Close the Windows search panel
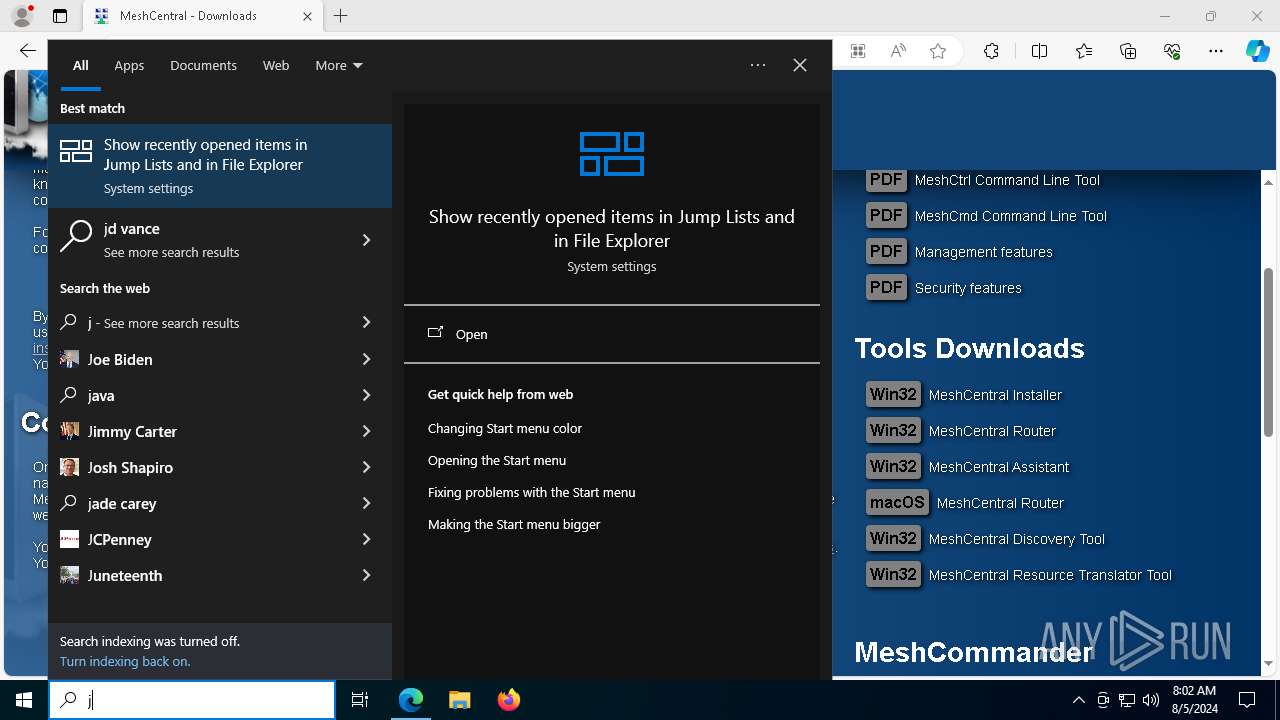 800,65
